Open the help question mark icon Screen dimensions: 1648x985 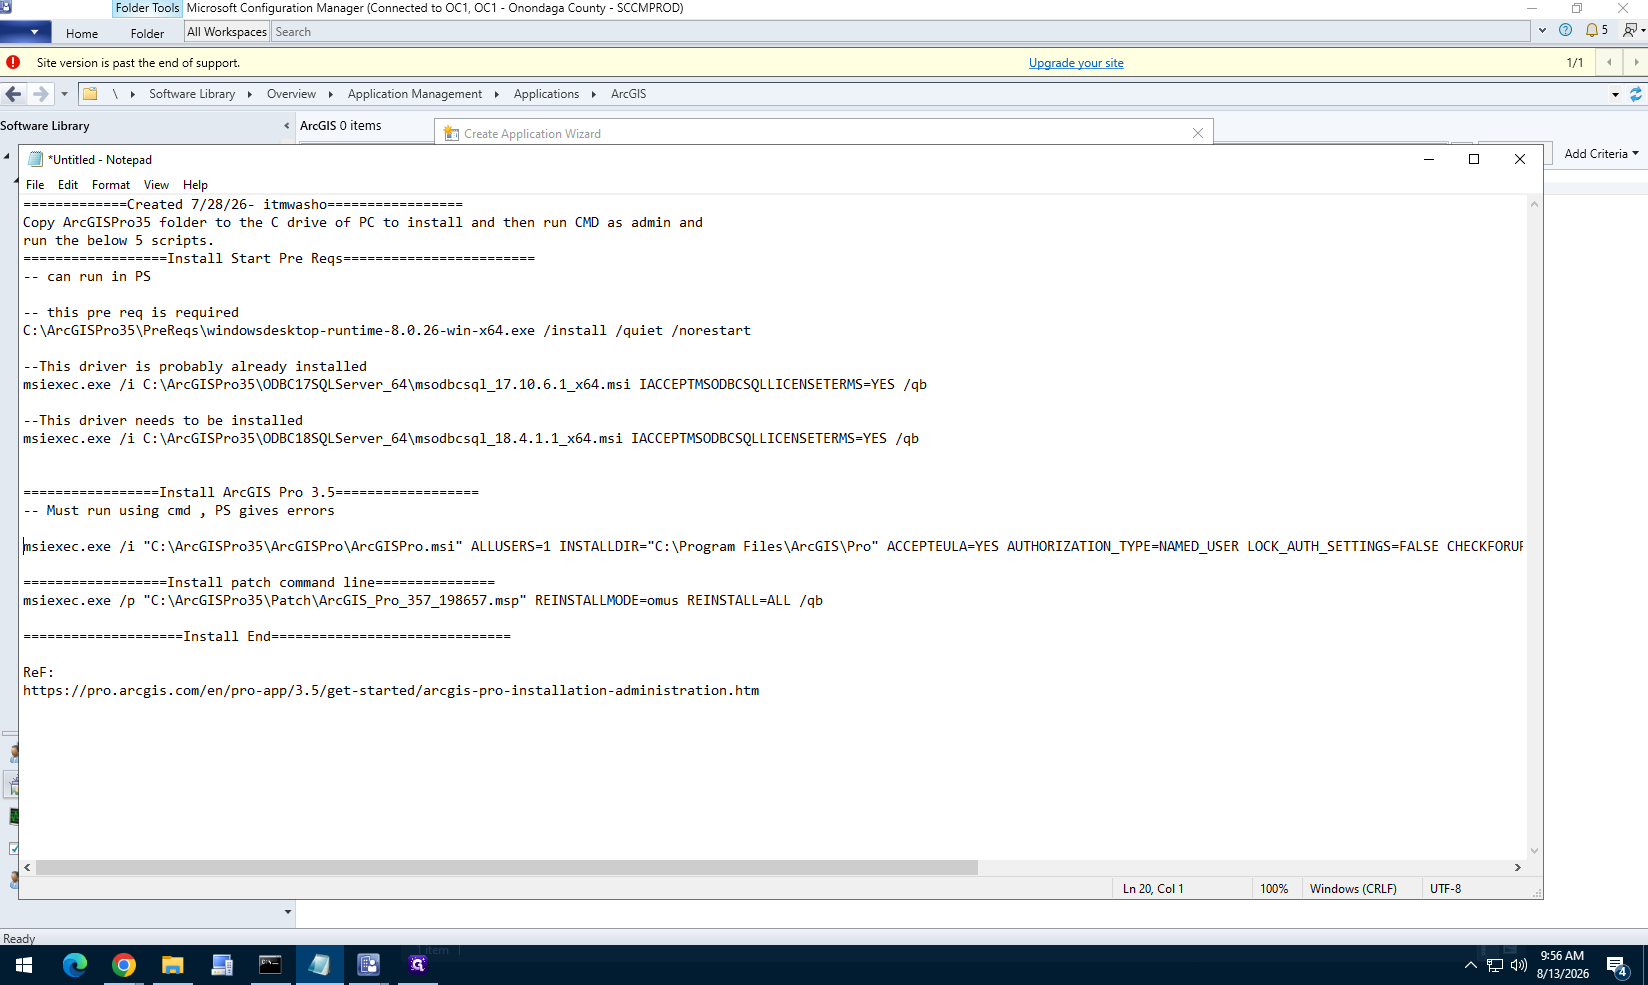click(x=1565, y=30)
